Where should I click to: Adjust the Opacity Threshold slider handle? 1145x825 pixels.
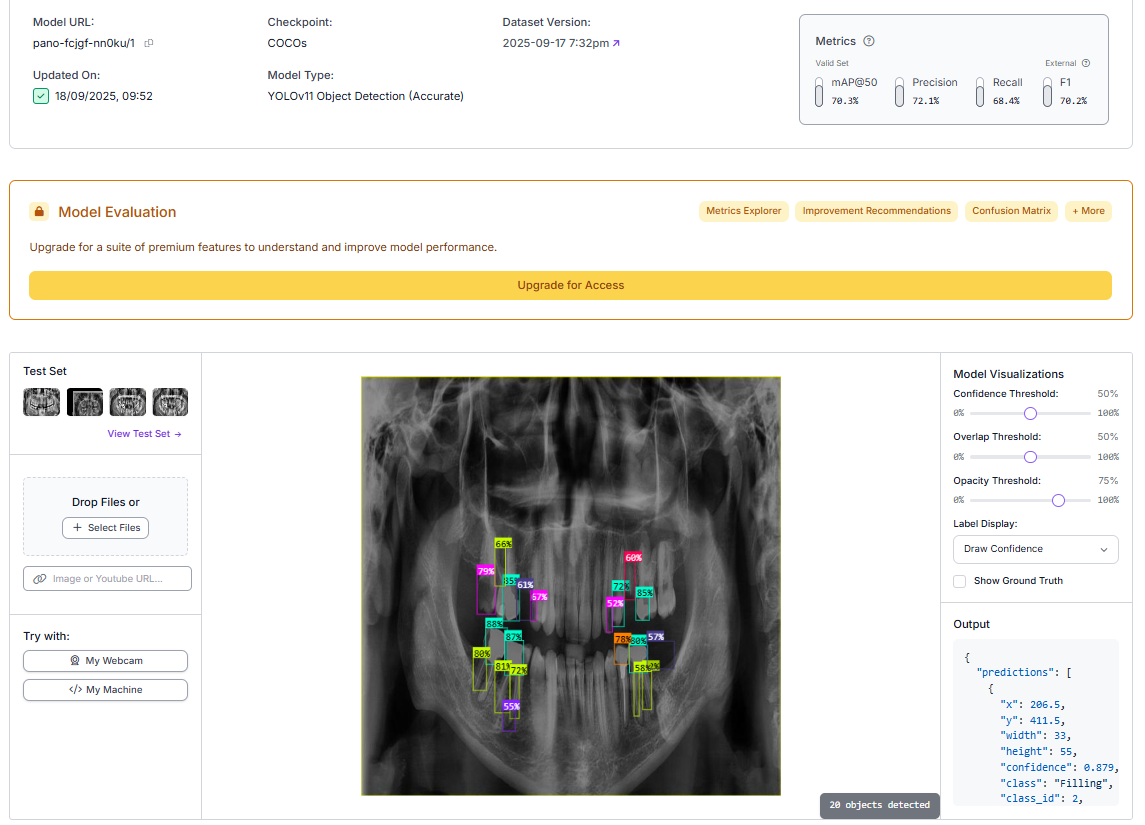tap(1058, 500)
